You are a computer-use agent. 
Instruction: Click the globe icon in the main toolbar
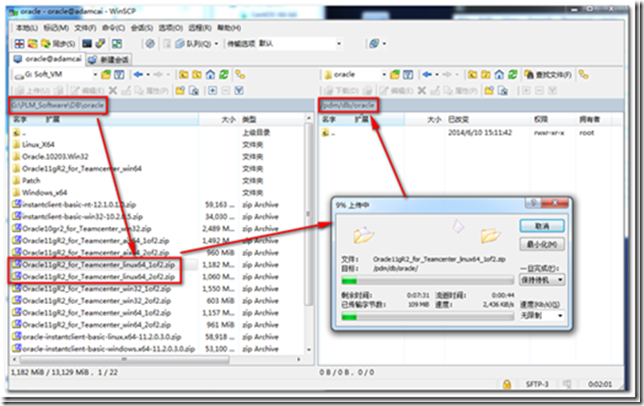[x=374, y=44]
